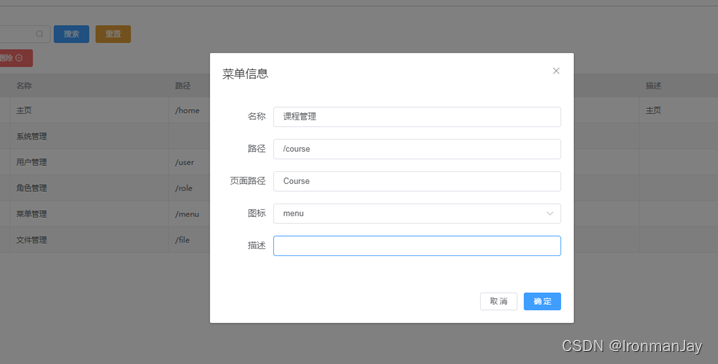Focus the 页面路径 field containing Course
The height and width of the screenshot is (364, 718).
point(417,181)
